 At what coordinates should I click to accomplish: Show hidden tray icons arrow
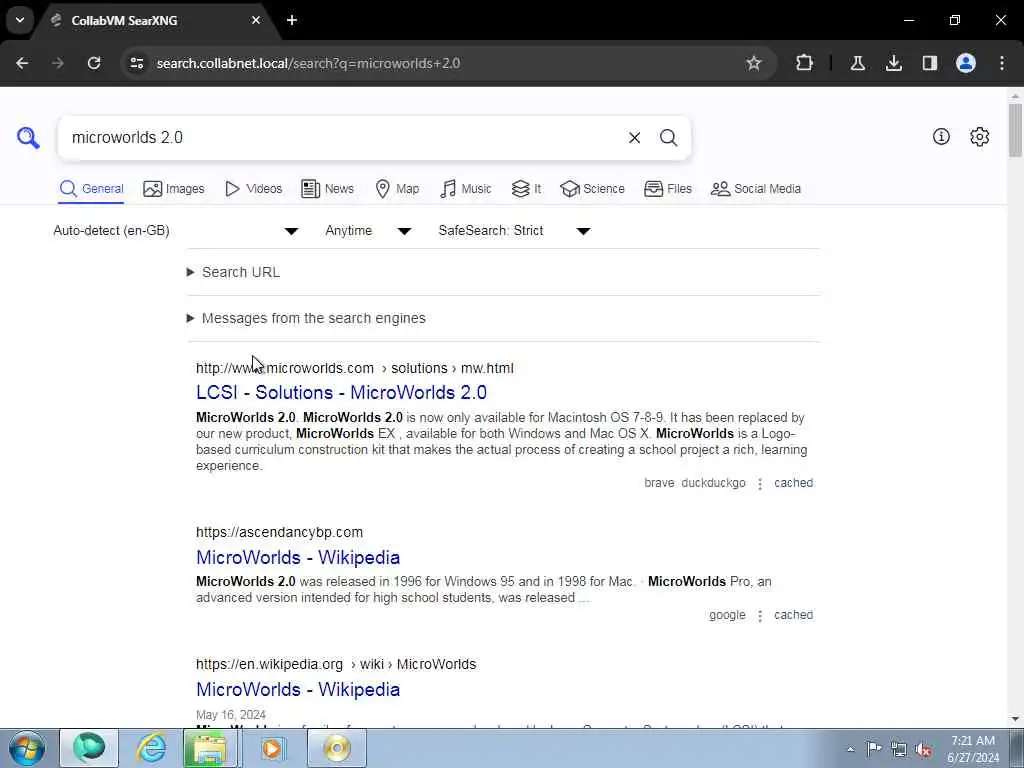click(850, 749)
